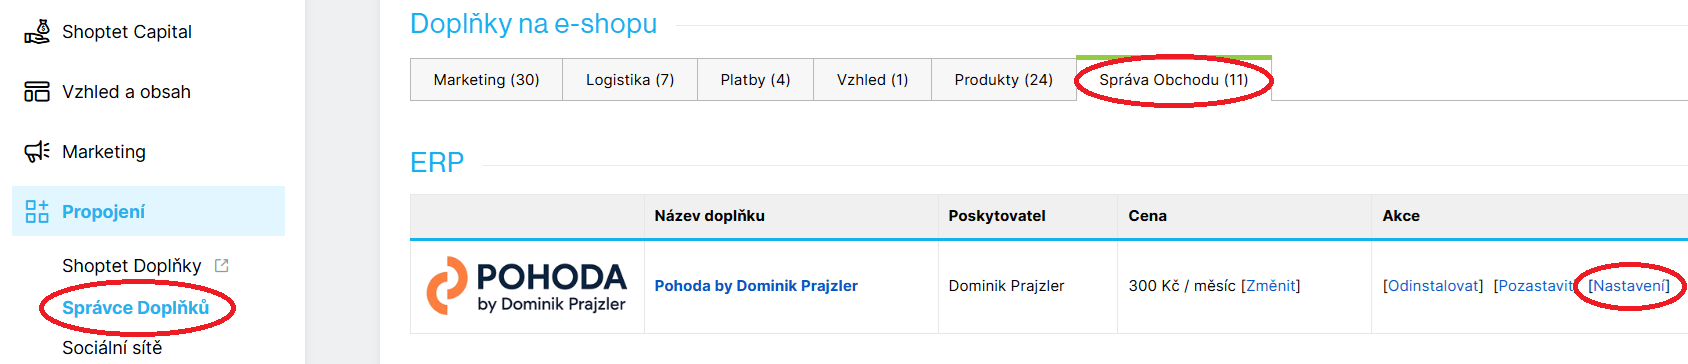Image resolution: width=1688 pixels, height=364 pixels.
Task: Open Shoptet Doplňky sidebar item
Action: click(x=132, y=266)
